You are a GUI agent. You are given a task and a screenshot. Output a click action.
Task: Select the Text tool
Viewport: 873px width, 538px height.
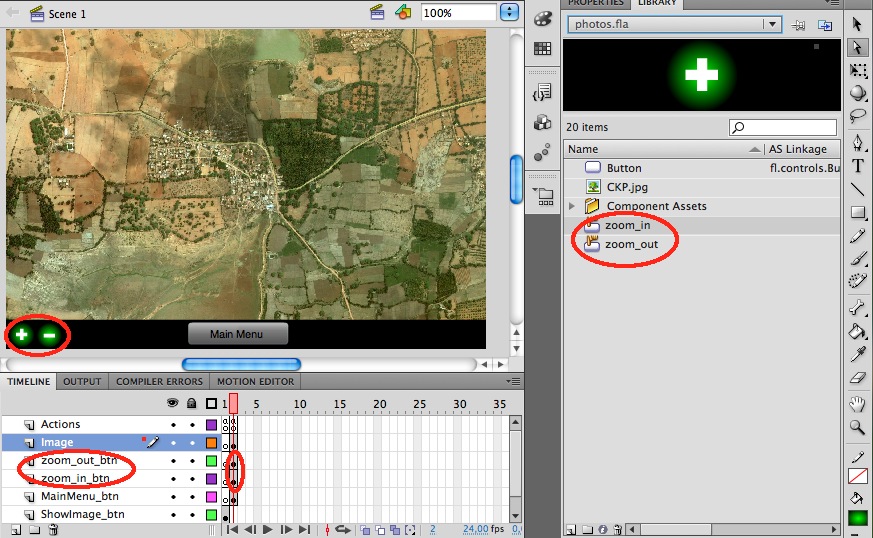click(857, 166)
